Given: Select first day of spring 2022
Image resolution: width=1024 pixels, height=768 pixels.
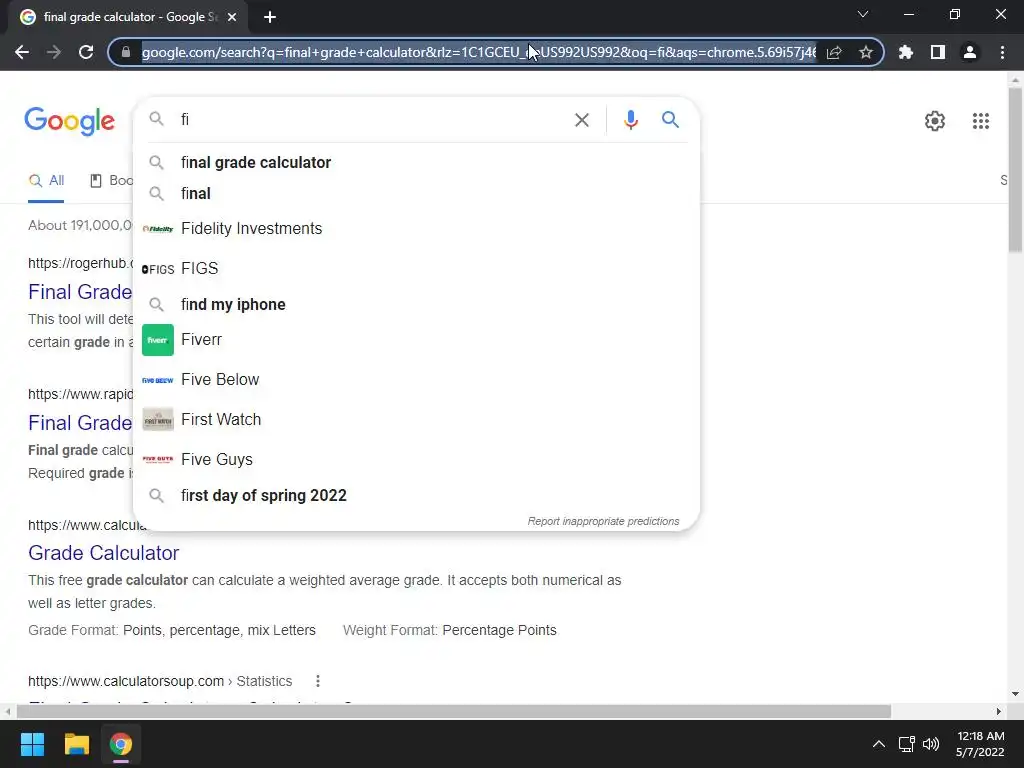Looking at the screenshot, I should click(416, 496).
